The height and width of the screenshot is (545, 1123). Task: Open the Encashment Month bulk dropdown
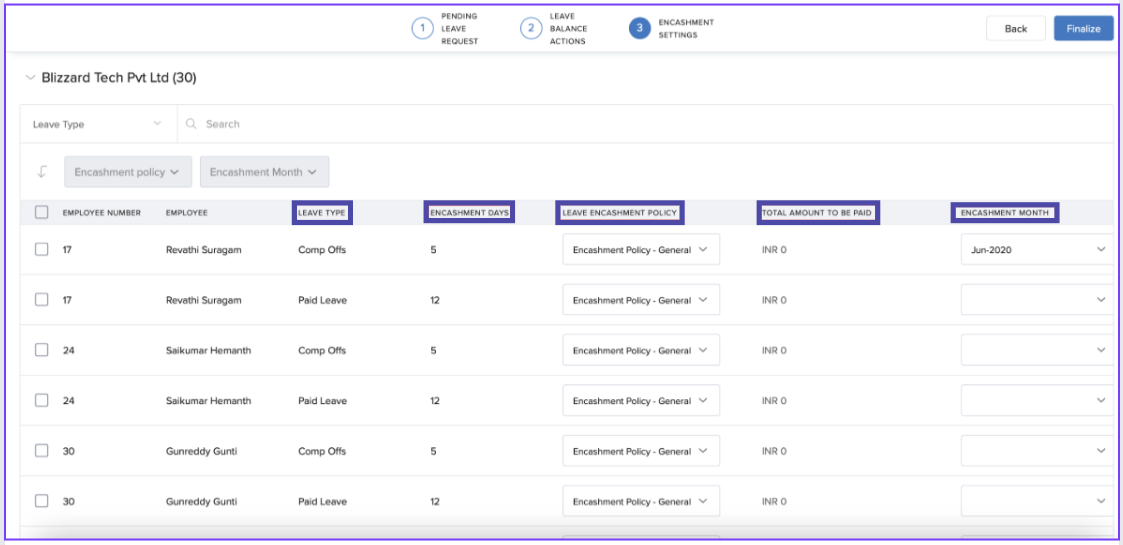pyautogui.click(x=264, y=172)
